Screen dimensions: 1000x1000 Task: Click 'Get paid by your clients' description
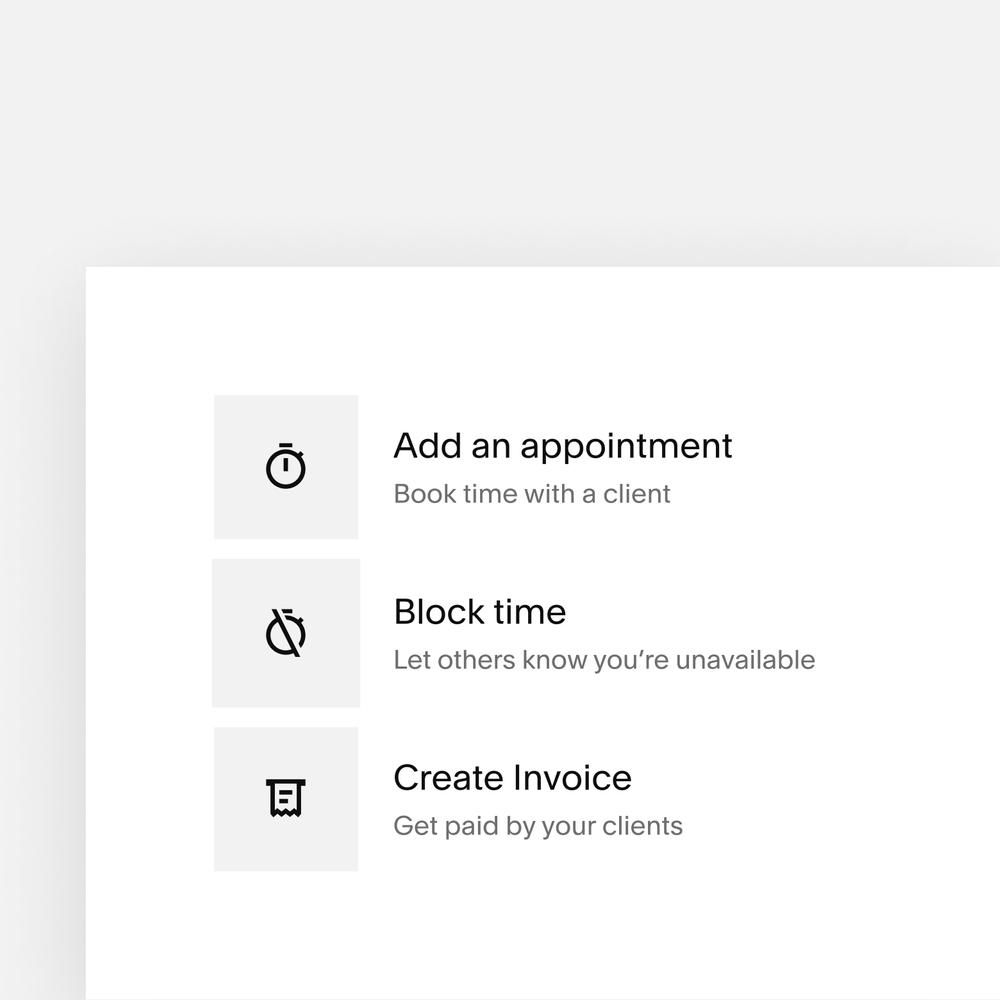pyautogui.click(x=537, y=826)
